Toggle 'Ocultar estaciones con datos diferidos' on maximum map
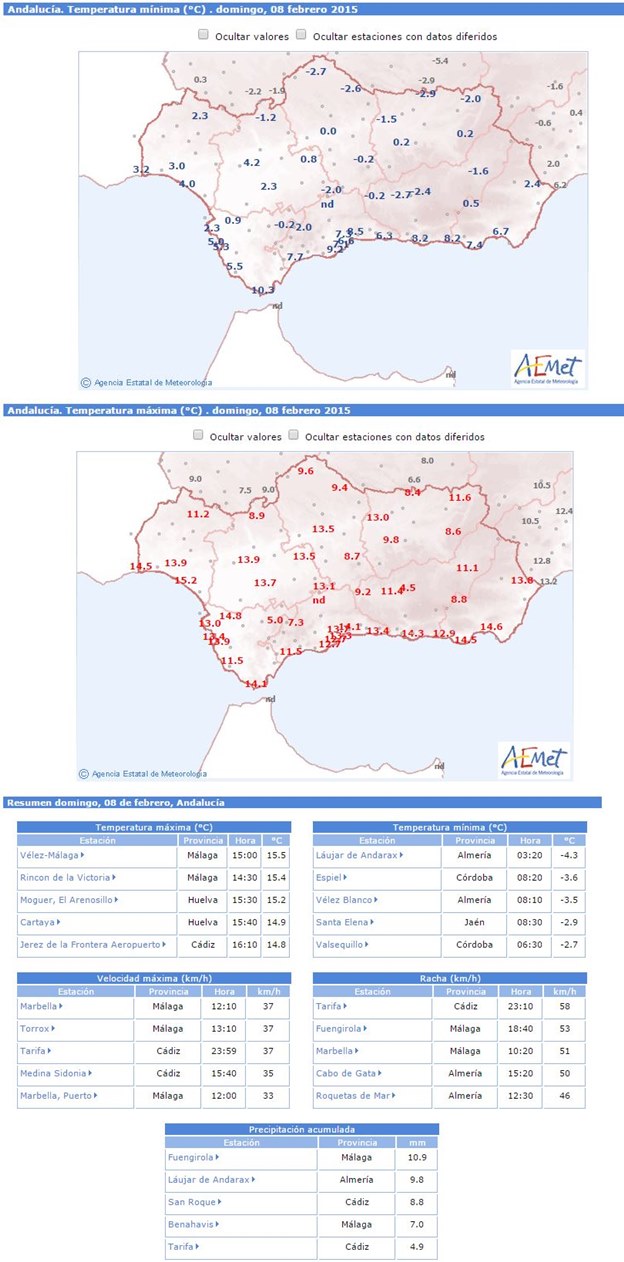 pyautogui.click(x=294, y=436)
